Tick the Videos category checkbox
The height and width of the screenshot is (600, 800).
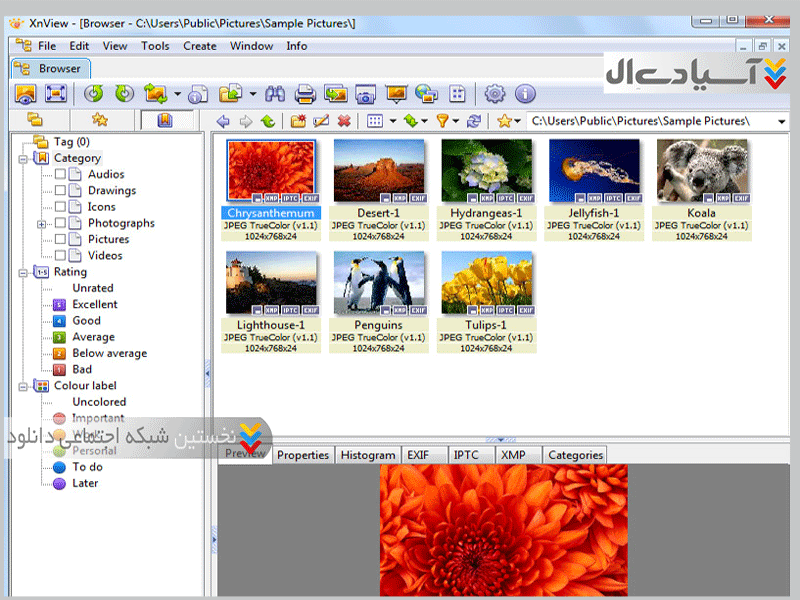click(61, 255)
